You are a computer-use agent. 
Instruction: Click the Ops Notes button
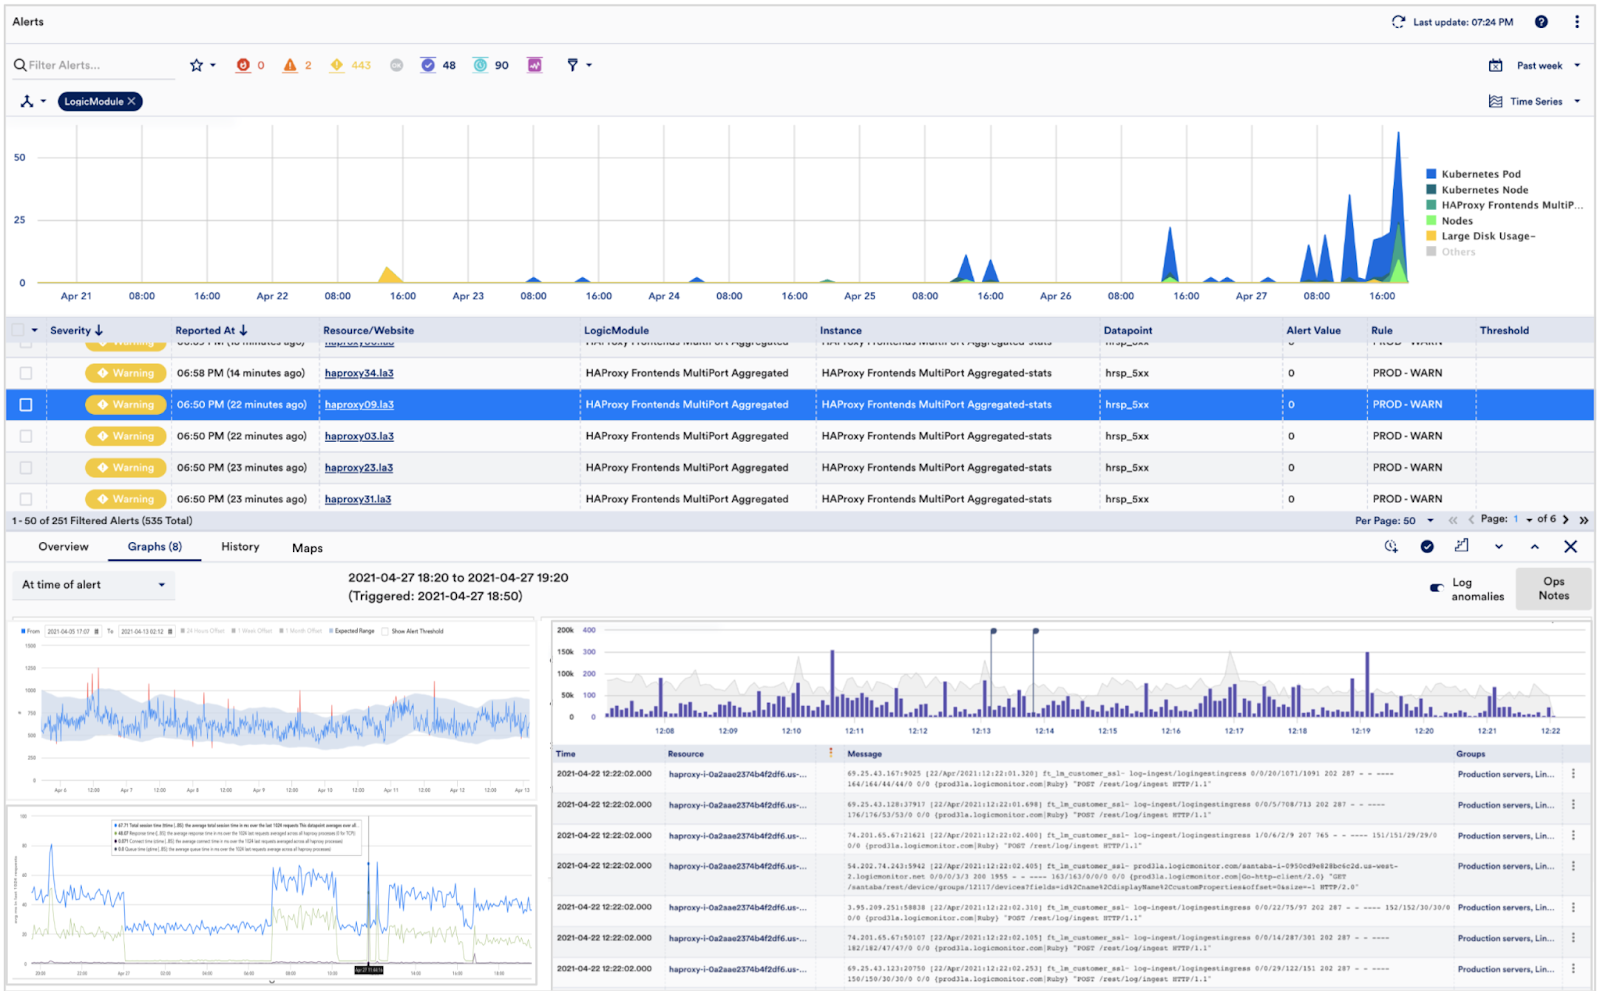point(1554,588)
